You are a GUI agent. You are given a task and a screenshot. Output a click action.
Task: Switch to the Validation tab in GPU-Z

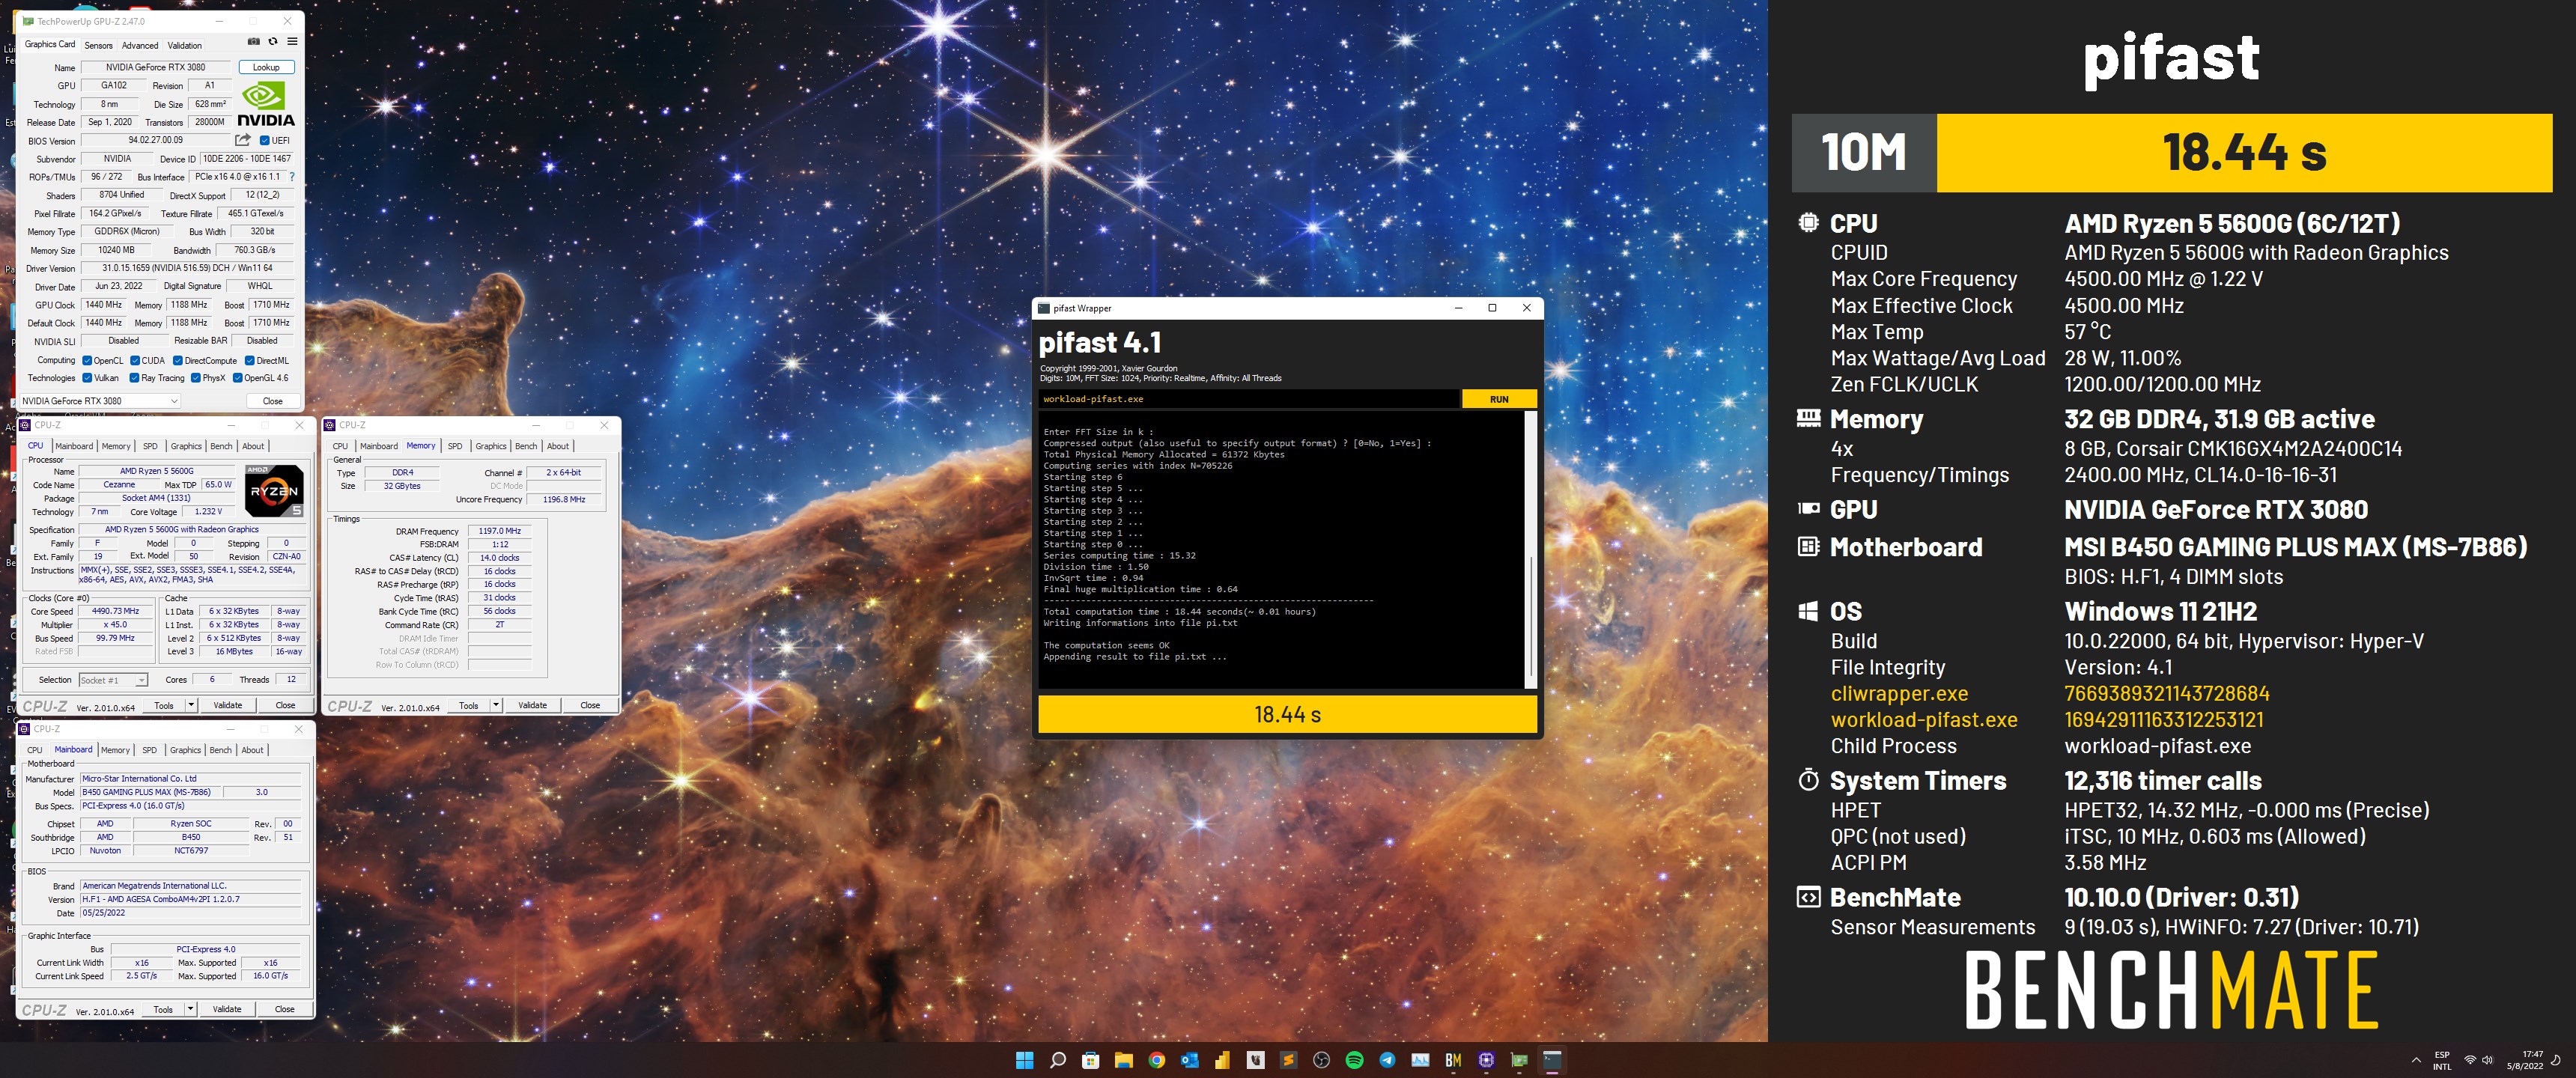click(184, 45)
